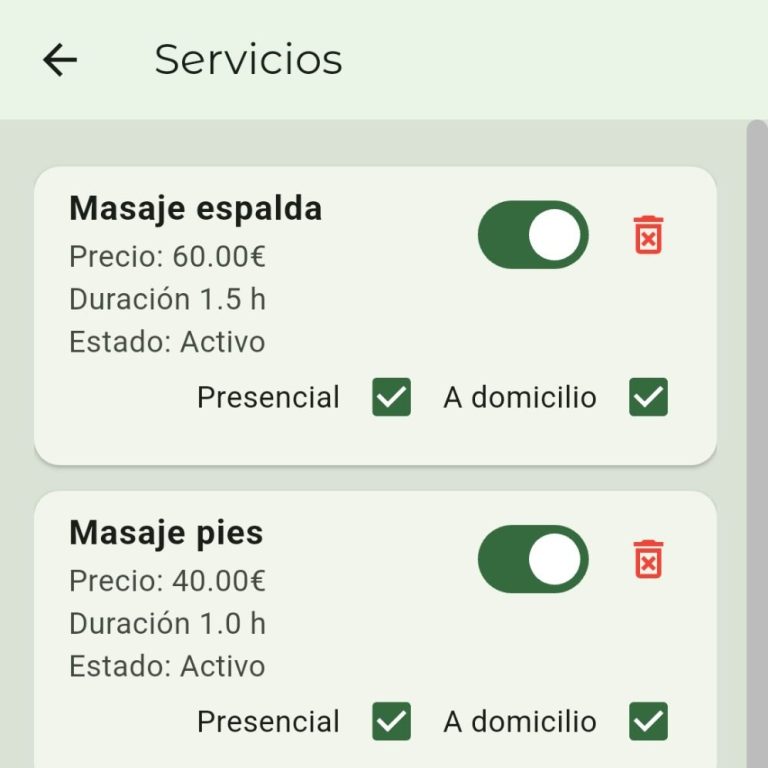Delete the Masaje pies service

648,559
